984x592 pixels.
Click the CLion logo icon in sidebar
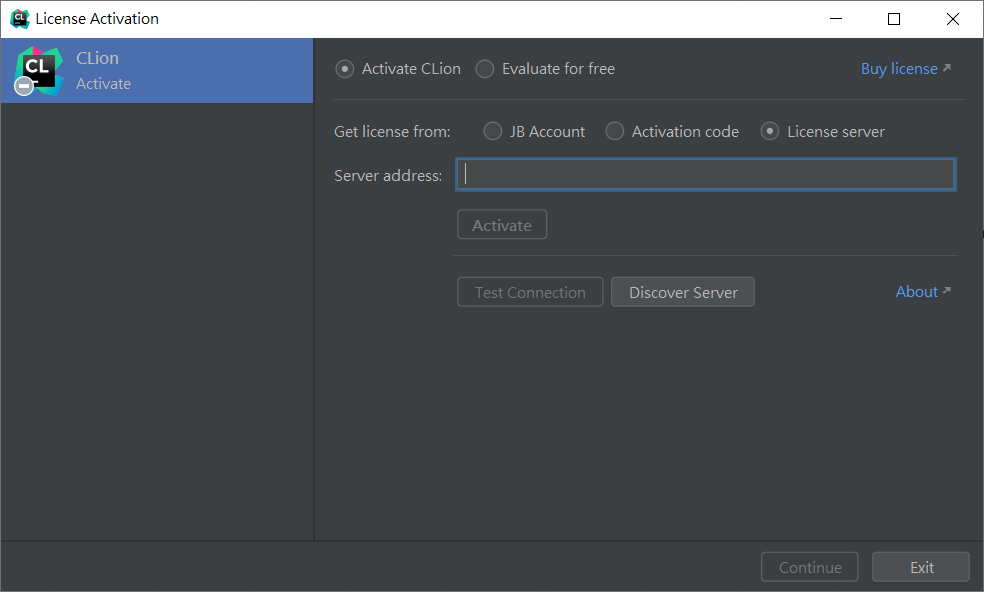(38, 71)
